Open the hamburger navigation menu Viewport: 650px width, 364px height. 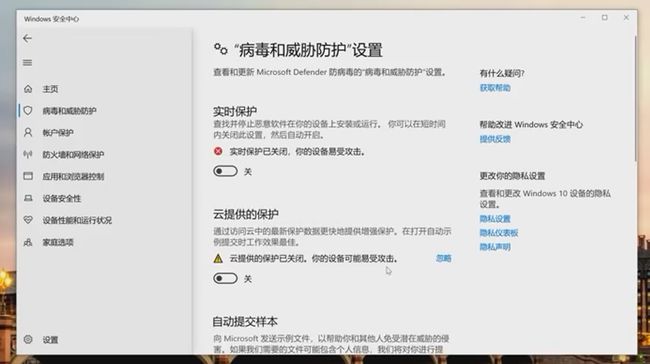[27, 63]
